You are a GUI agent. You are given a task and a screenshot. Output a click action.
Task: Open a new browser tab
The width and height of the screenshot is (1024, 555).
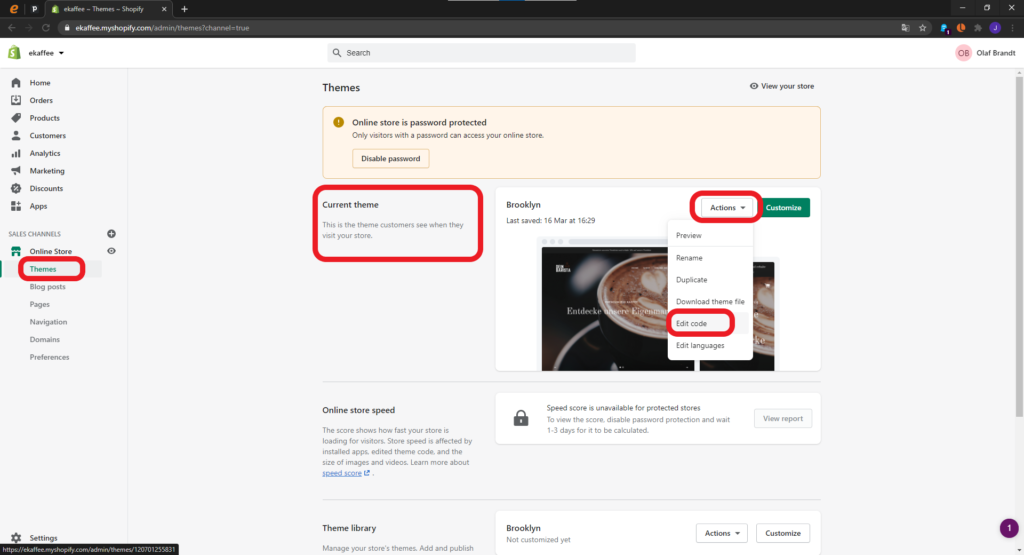click(184, 9)
